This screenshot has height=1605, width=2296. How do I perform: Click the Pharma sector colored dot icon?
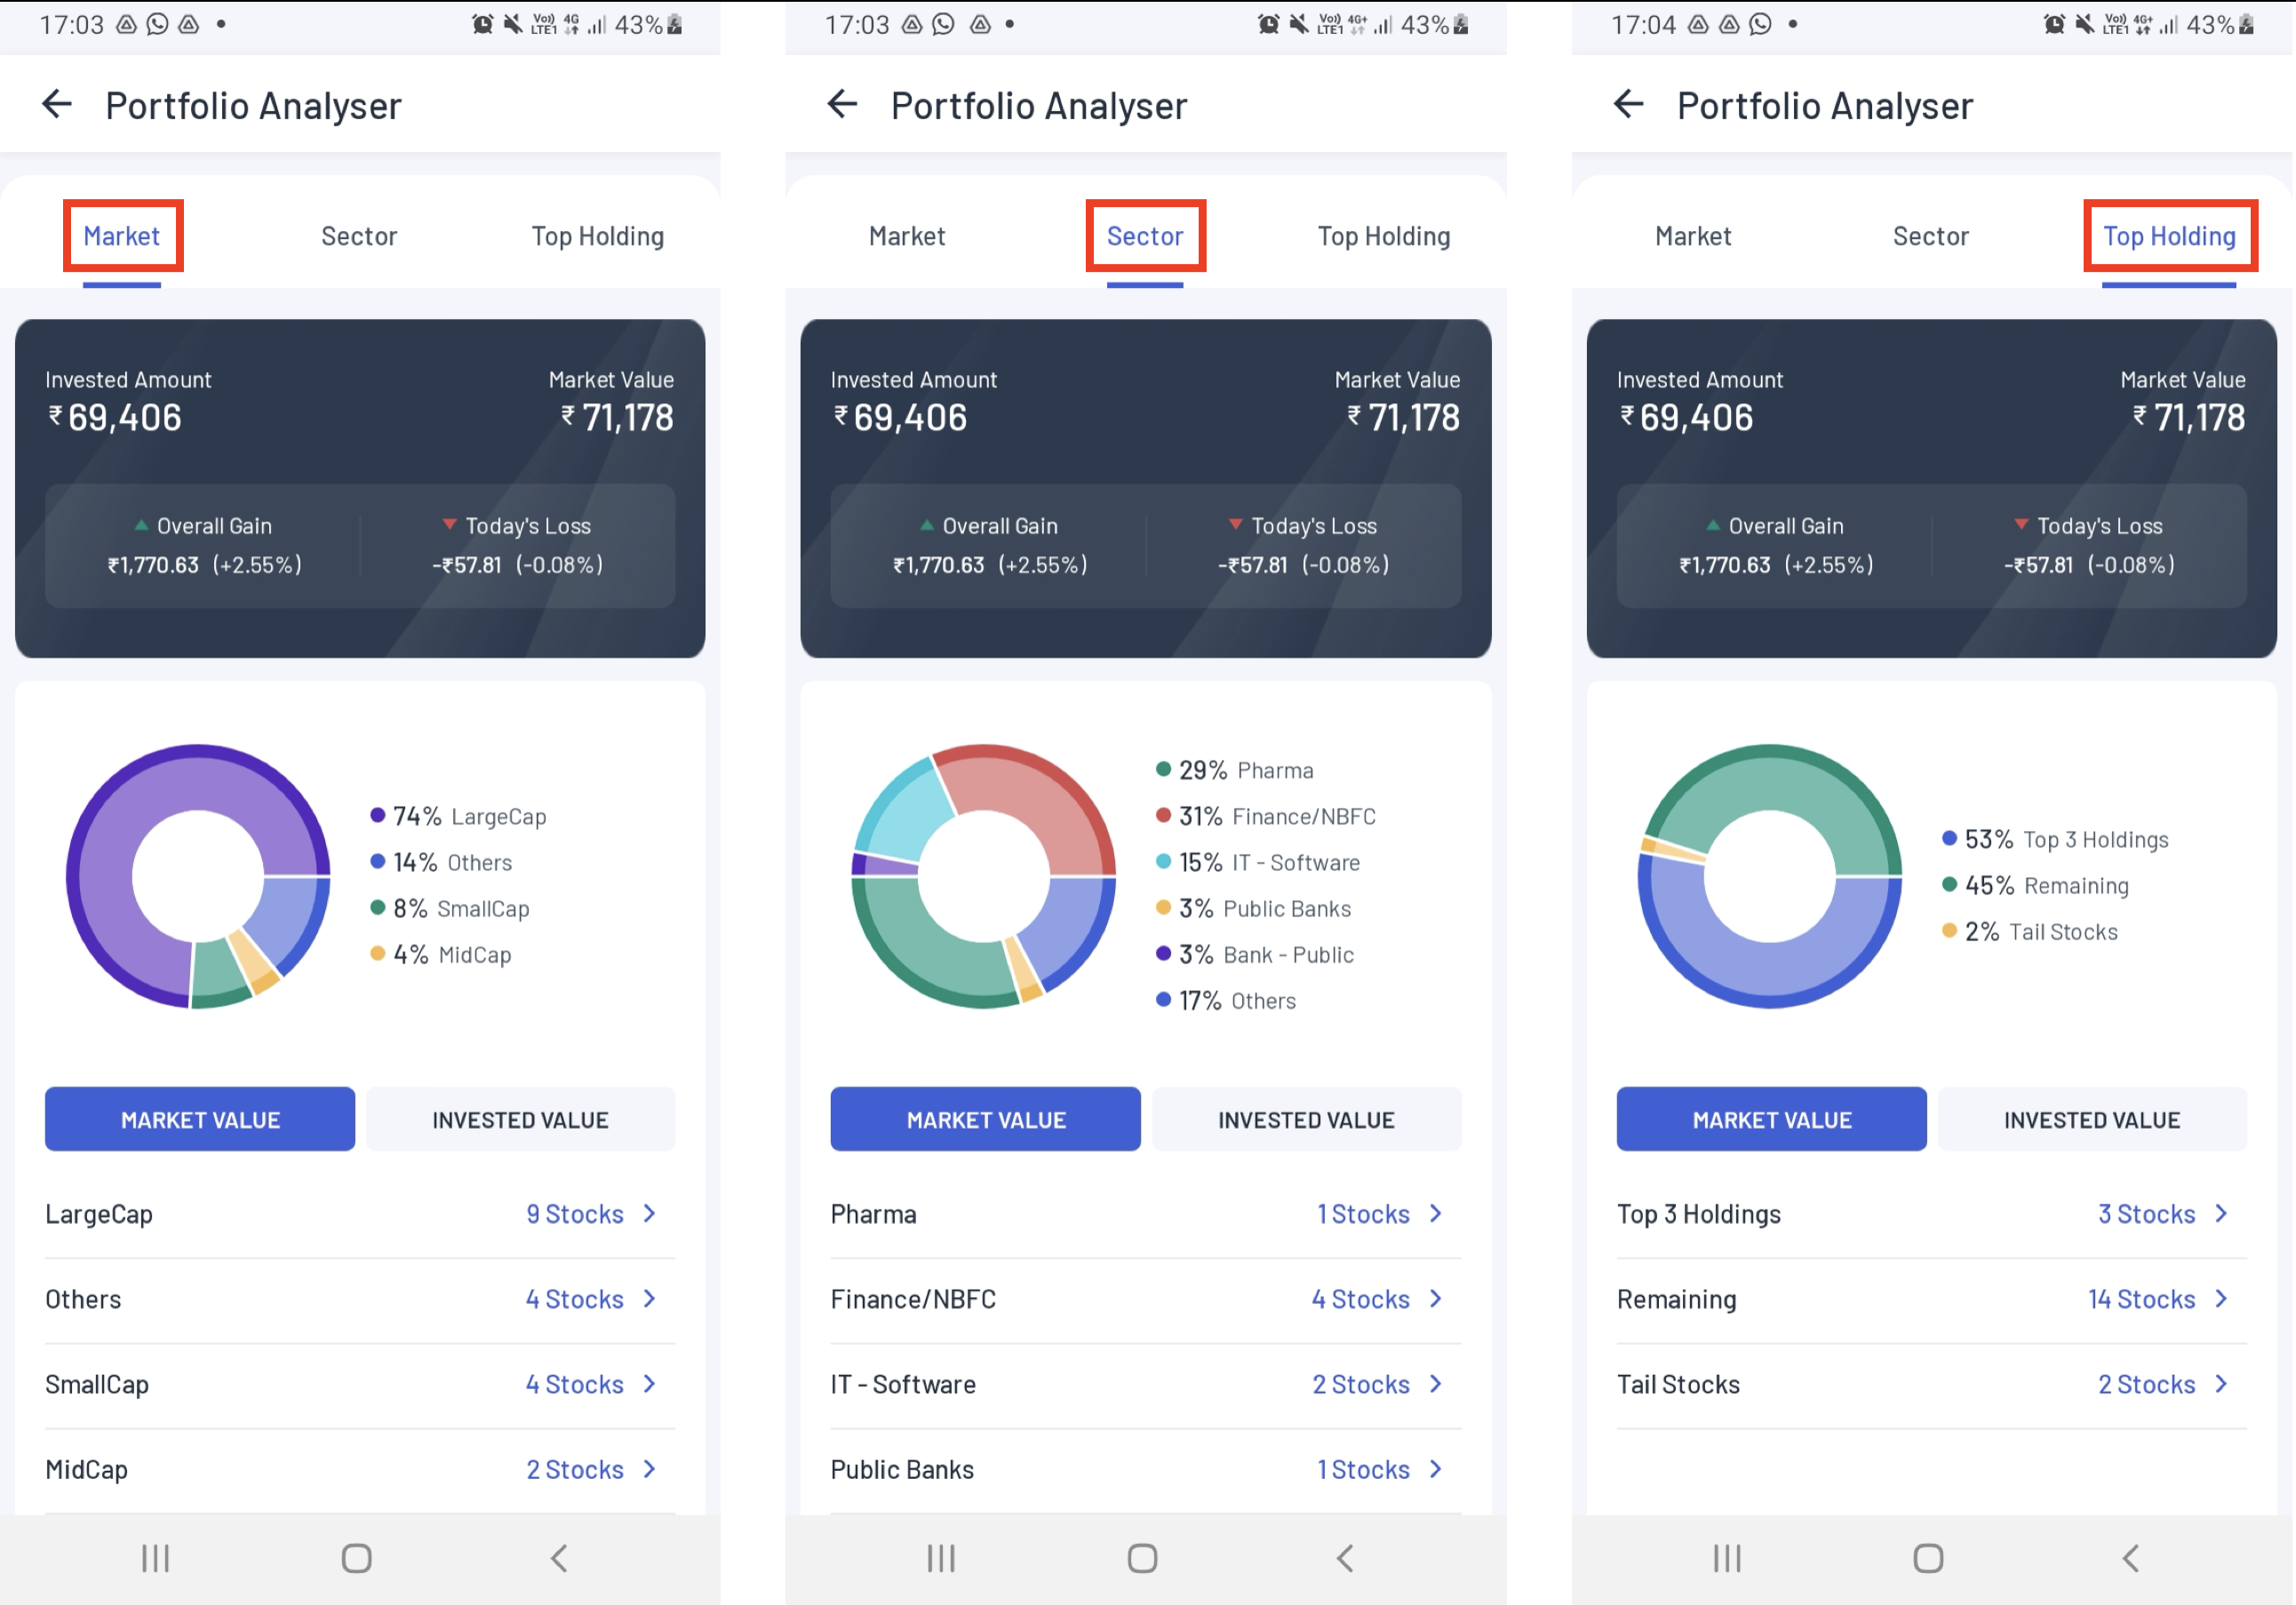[x=1164, y=770]
